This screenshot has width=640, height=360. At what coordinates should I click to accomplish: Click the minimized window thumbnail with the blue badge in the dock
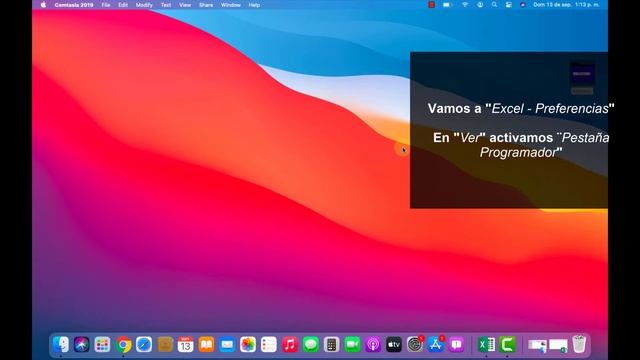click(x=538, y=345)
